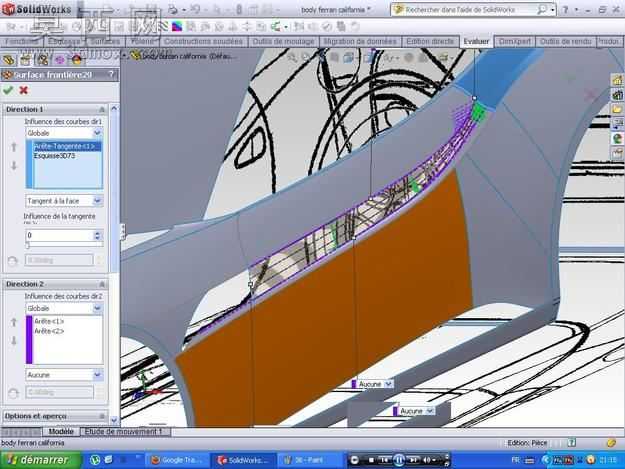
Task: Select Esquisse3D73 in Direction 1 list
Action: pos(54,156)
